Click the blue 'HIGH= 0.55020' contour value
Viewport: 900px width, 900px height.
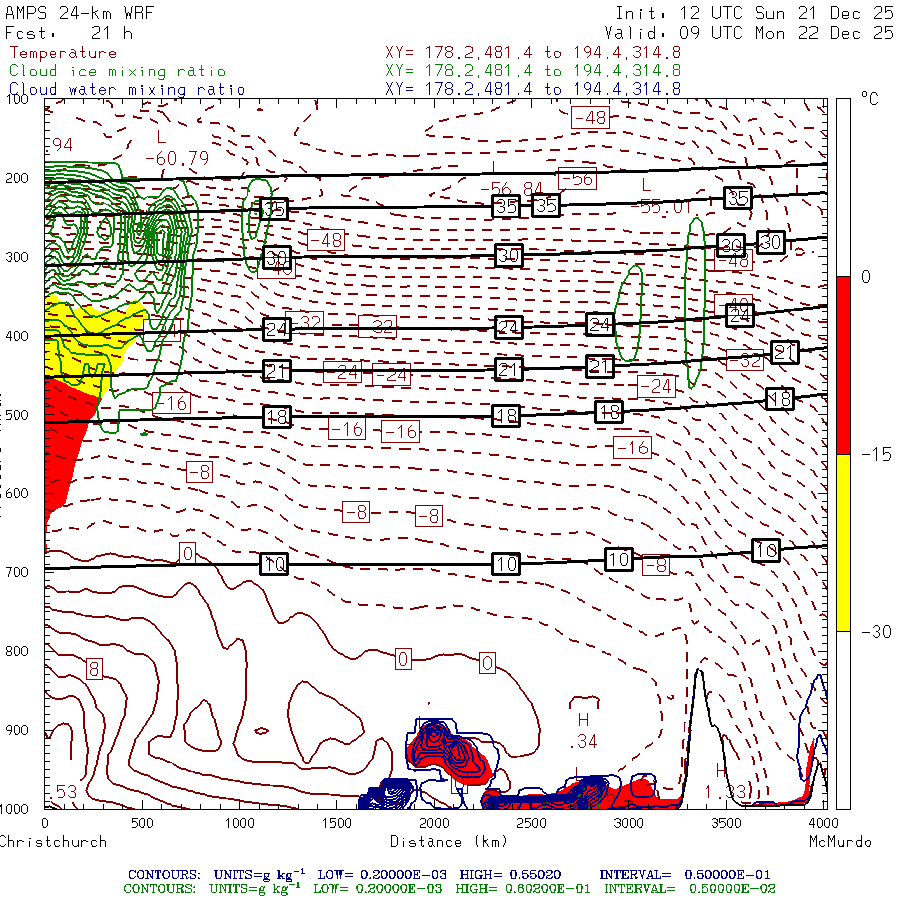[x=510, y=875]
